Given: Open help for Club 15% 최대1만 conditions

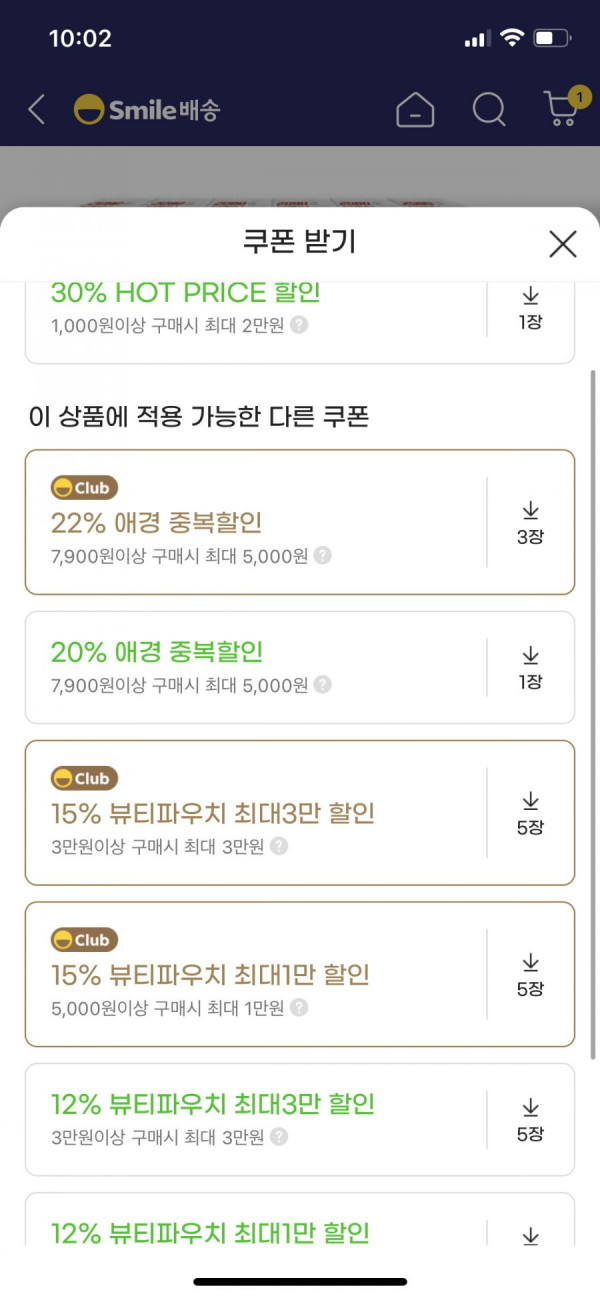Looking at the screenshot, I should (299, 1008).
